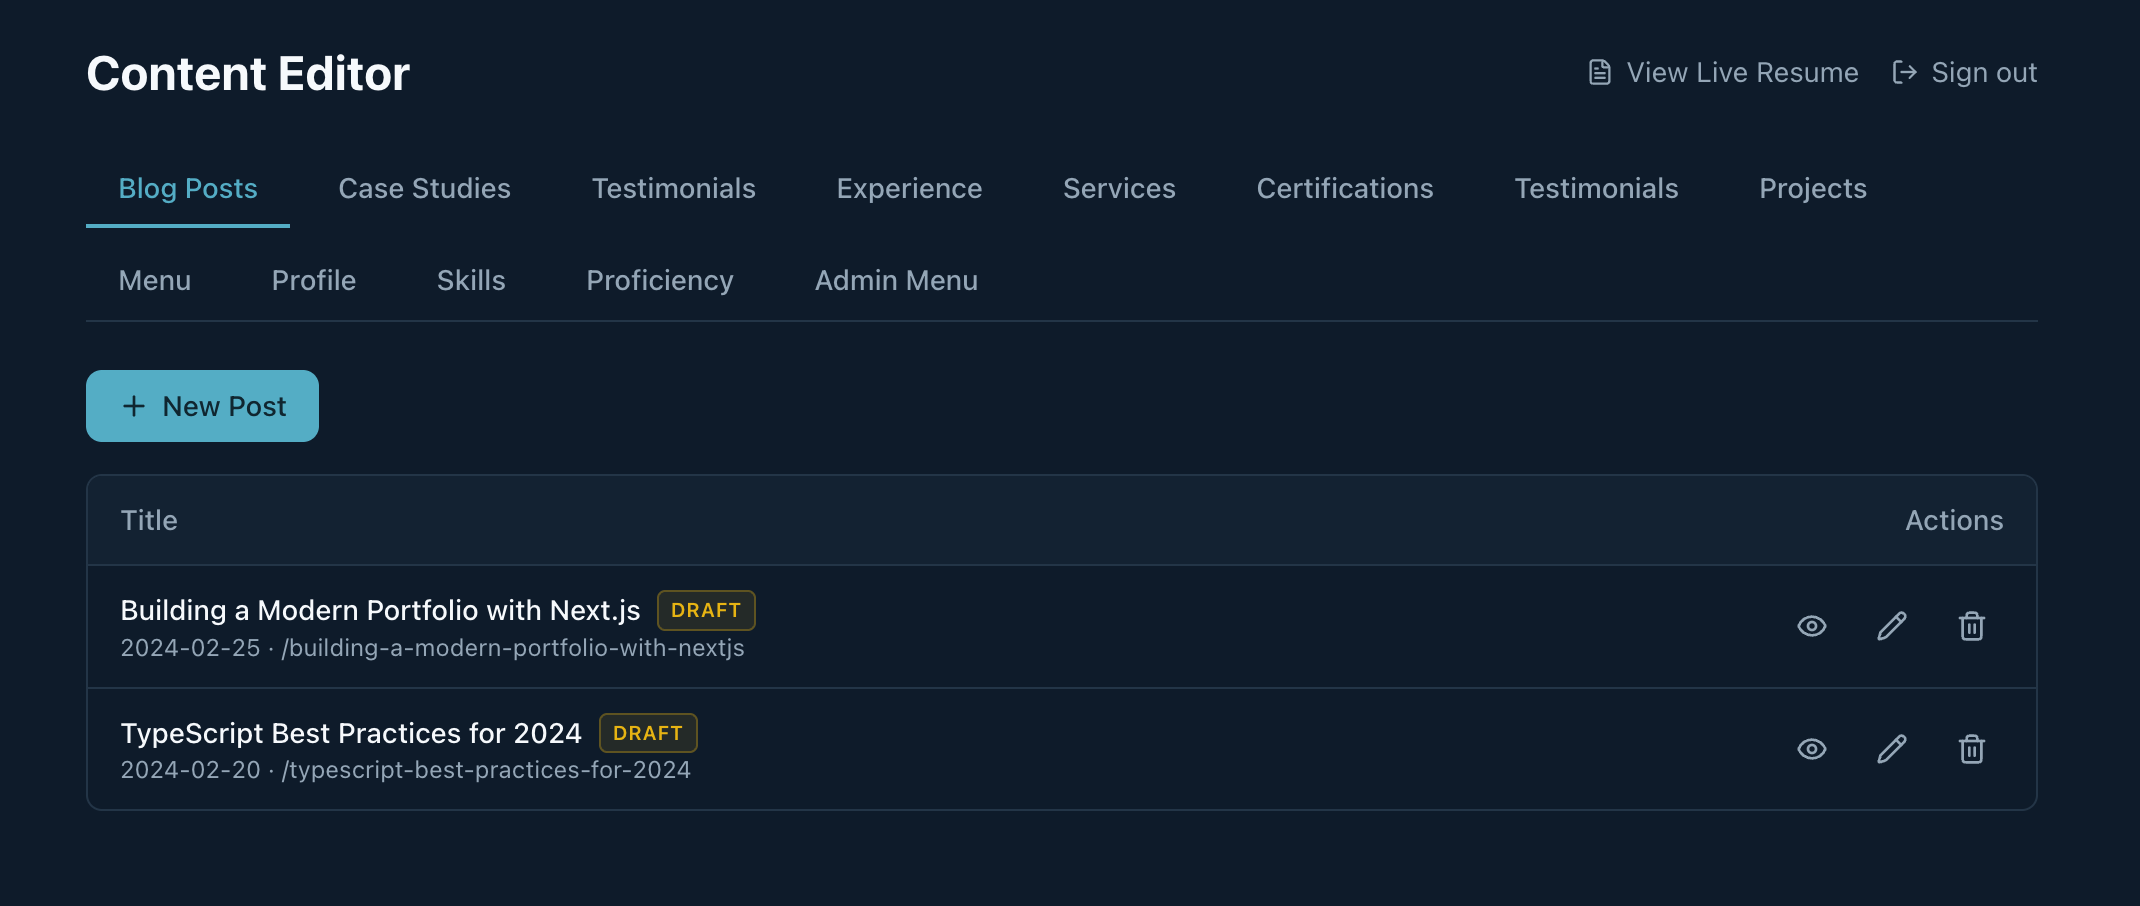Delete the Building a Modern Portfolio post

pos(1971,626)
